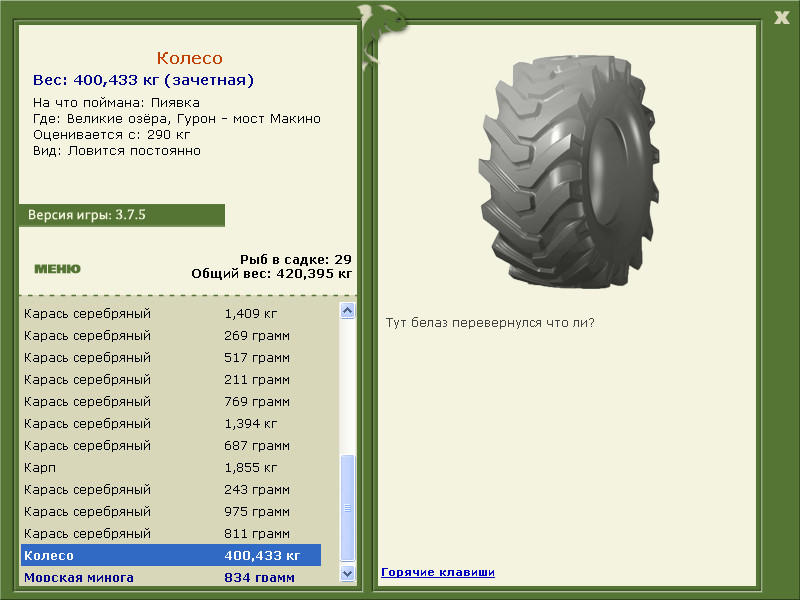Select Карась серебряный 1,409 кг row
This screenshot has height=600, width=800.
[x=171, y=313]
